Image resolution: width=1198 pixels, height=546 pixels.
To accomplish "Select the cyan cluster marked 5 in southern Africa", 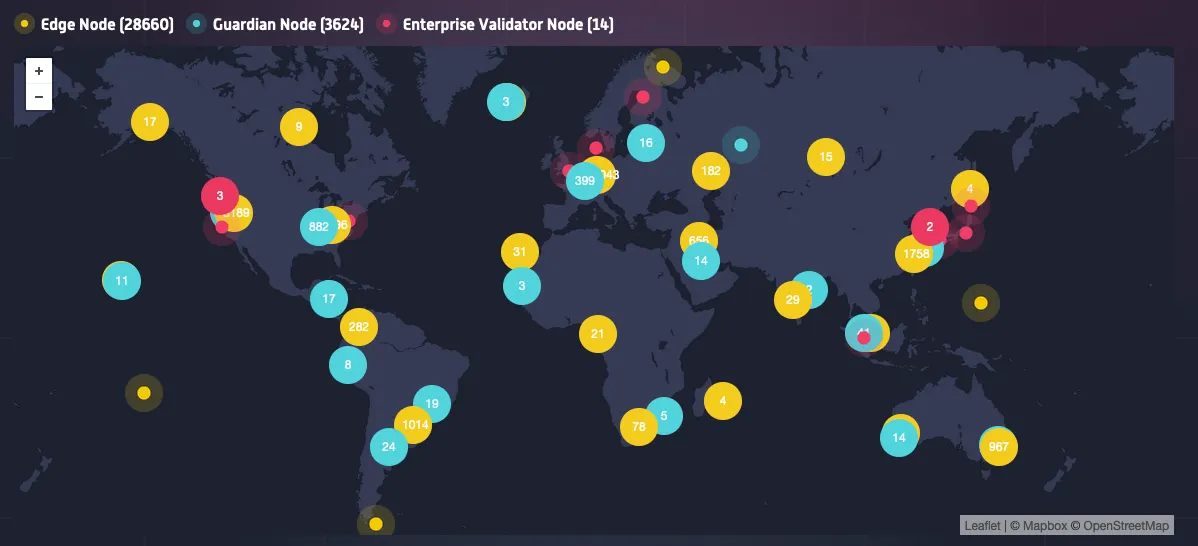I will [x=664, y=416].
